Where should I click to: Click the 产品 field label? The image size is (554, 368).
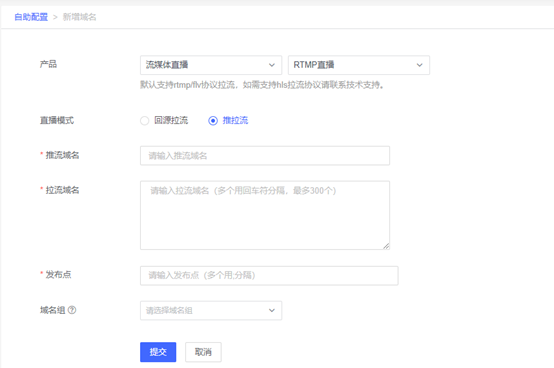tap(48, 64)
